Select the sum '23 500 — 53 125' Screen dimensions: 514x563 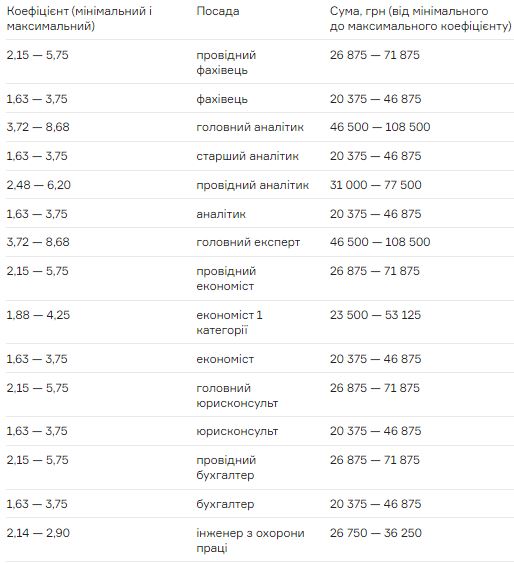pos(375,315)
